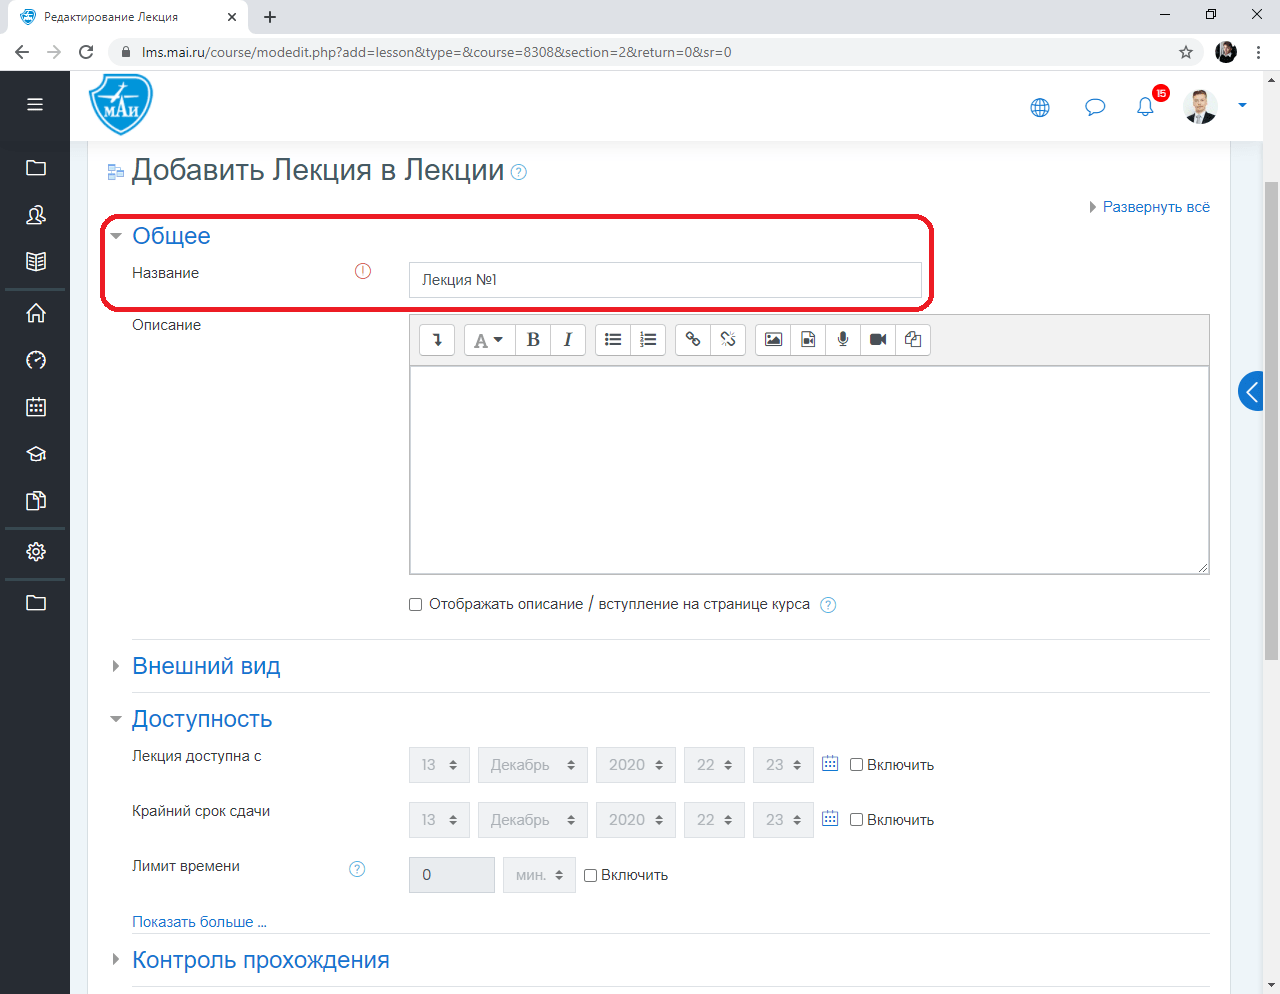
Task: Open the last folder icon in the sidebar
Action: [36, 603]
